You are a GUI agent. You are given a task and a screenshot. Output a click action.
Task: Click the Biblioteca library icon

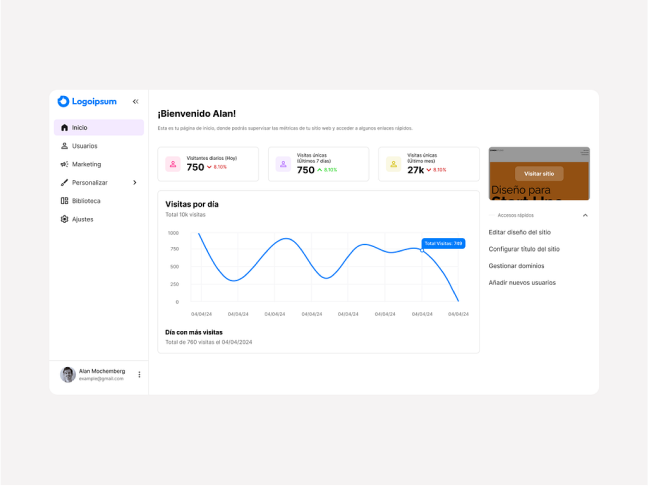[65, 201]
